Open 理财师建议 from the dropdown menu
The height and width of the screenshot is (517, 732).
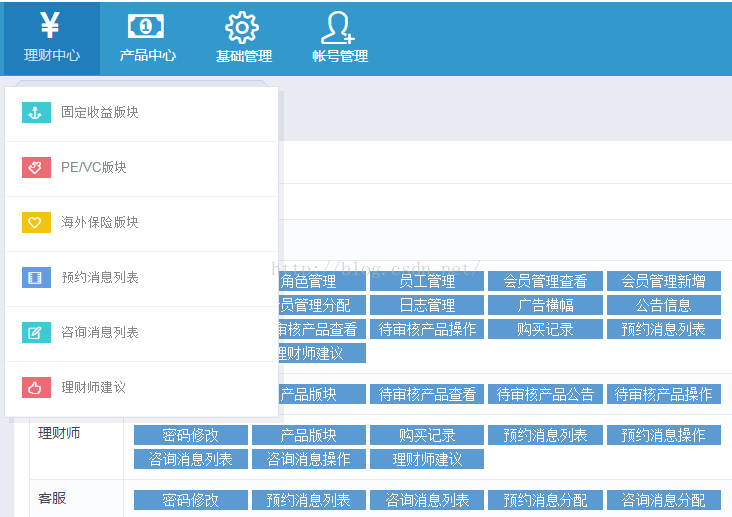141,388
